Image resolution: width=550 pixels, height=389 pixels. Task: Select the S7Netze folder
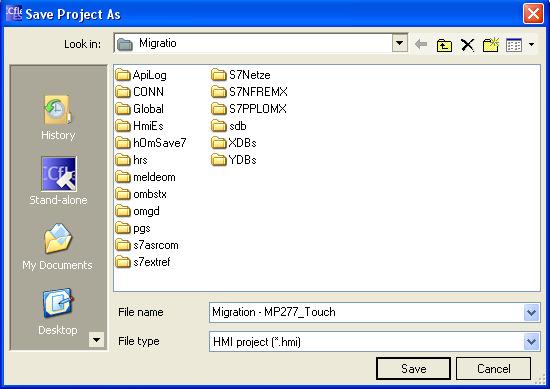click(241, 75)
